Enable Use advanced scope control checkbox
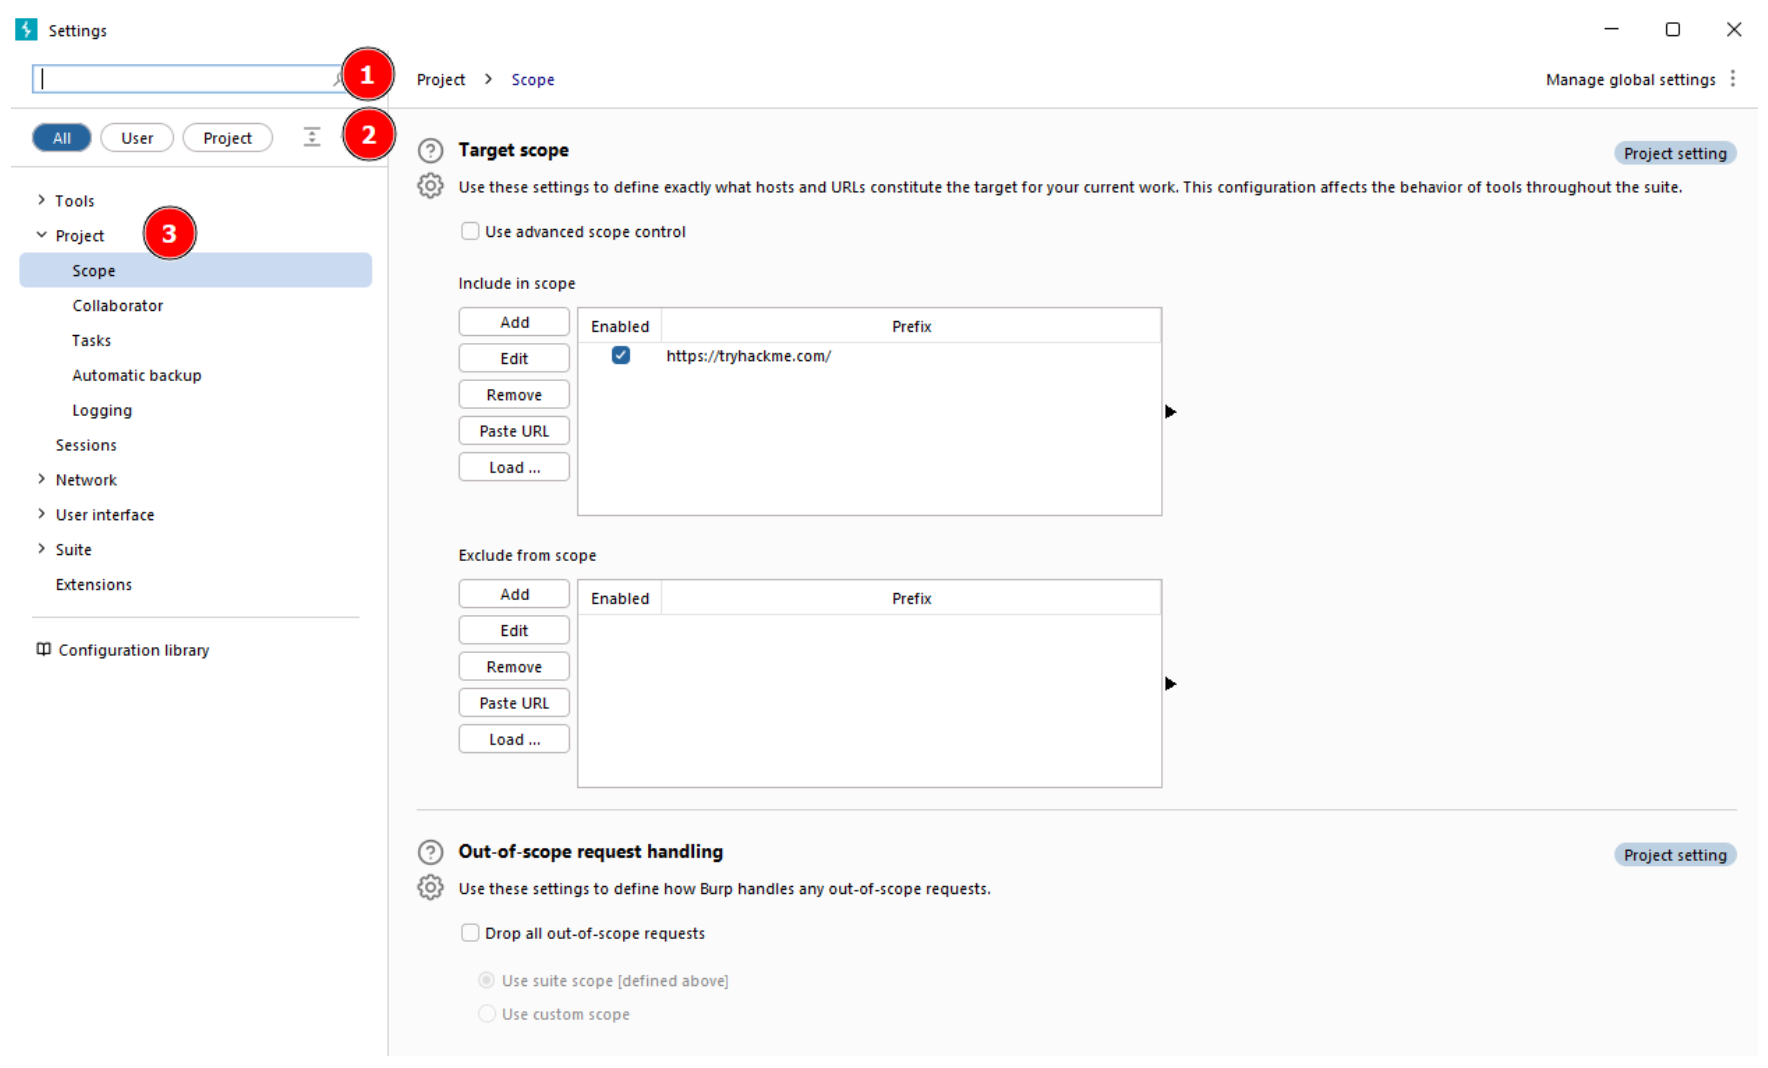 click(470, 232)
